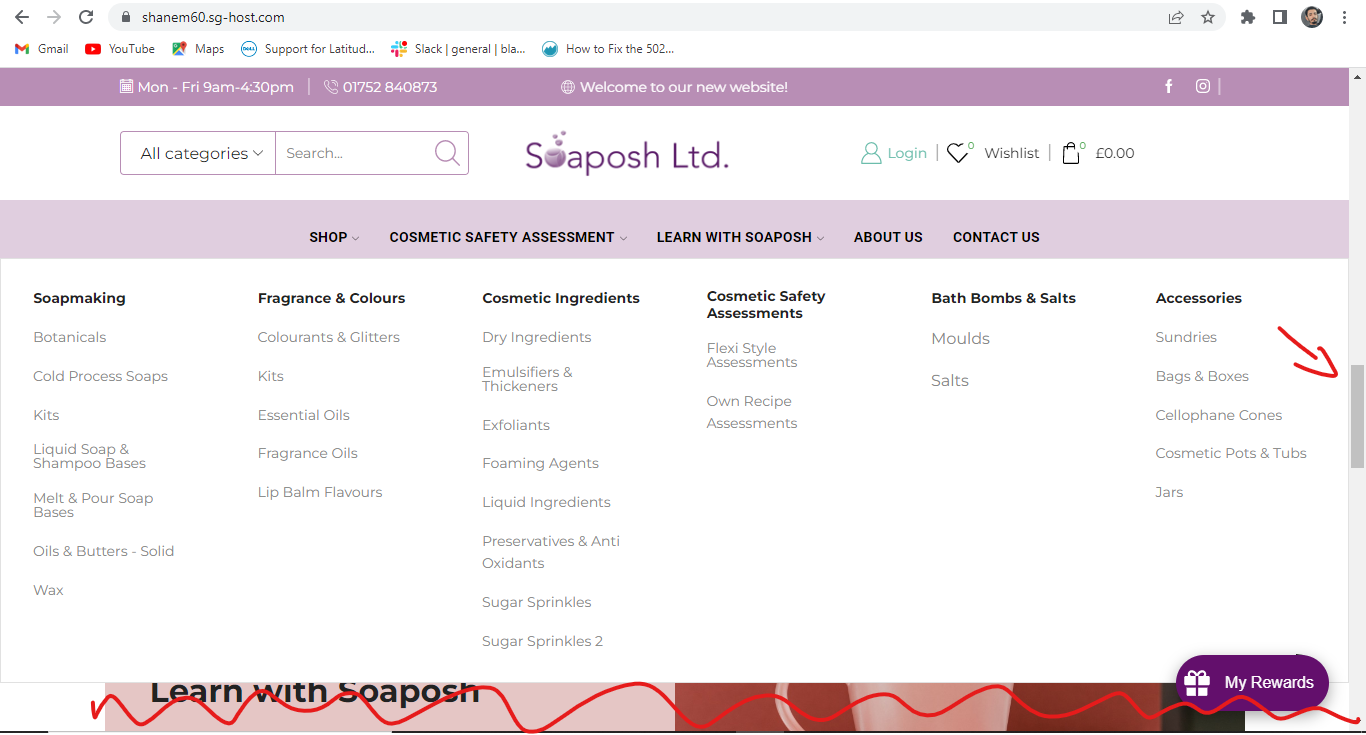Screen dimensions: 1366x735
Task: Expand the SHOP menu
Action: pos(334,237)
